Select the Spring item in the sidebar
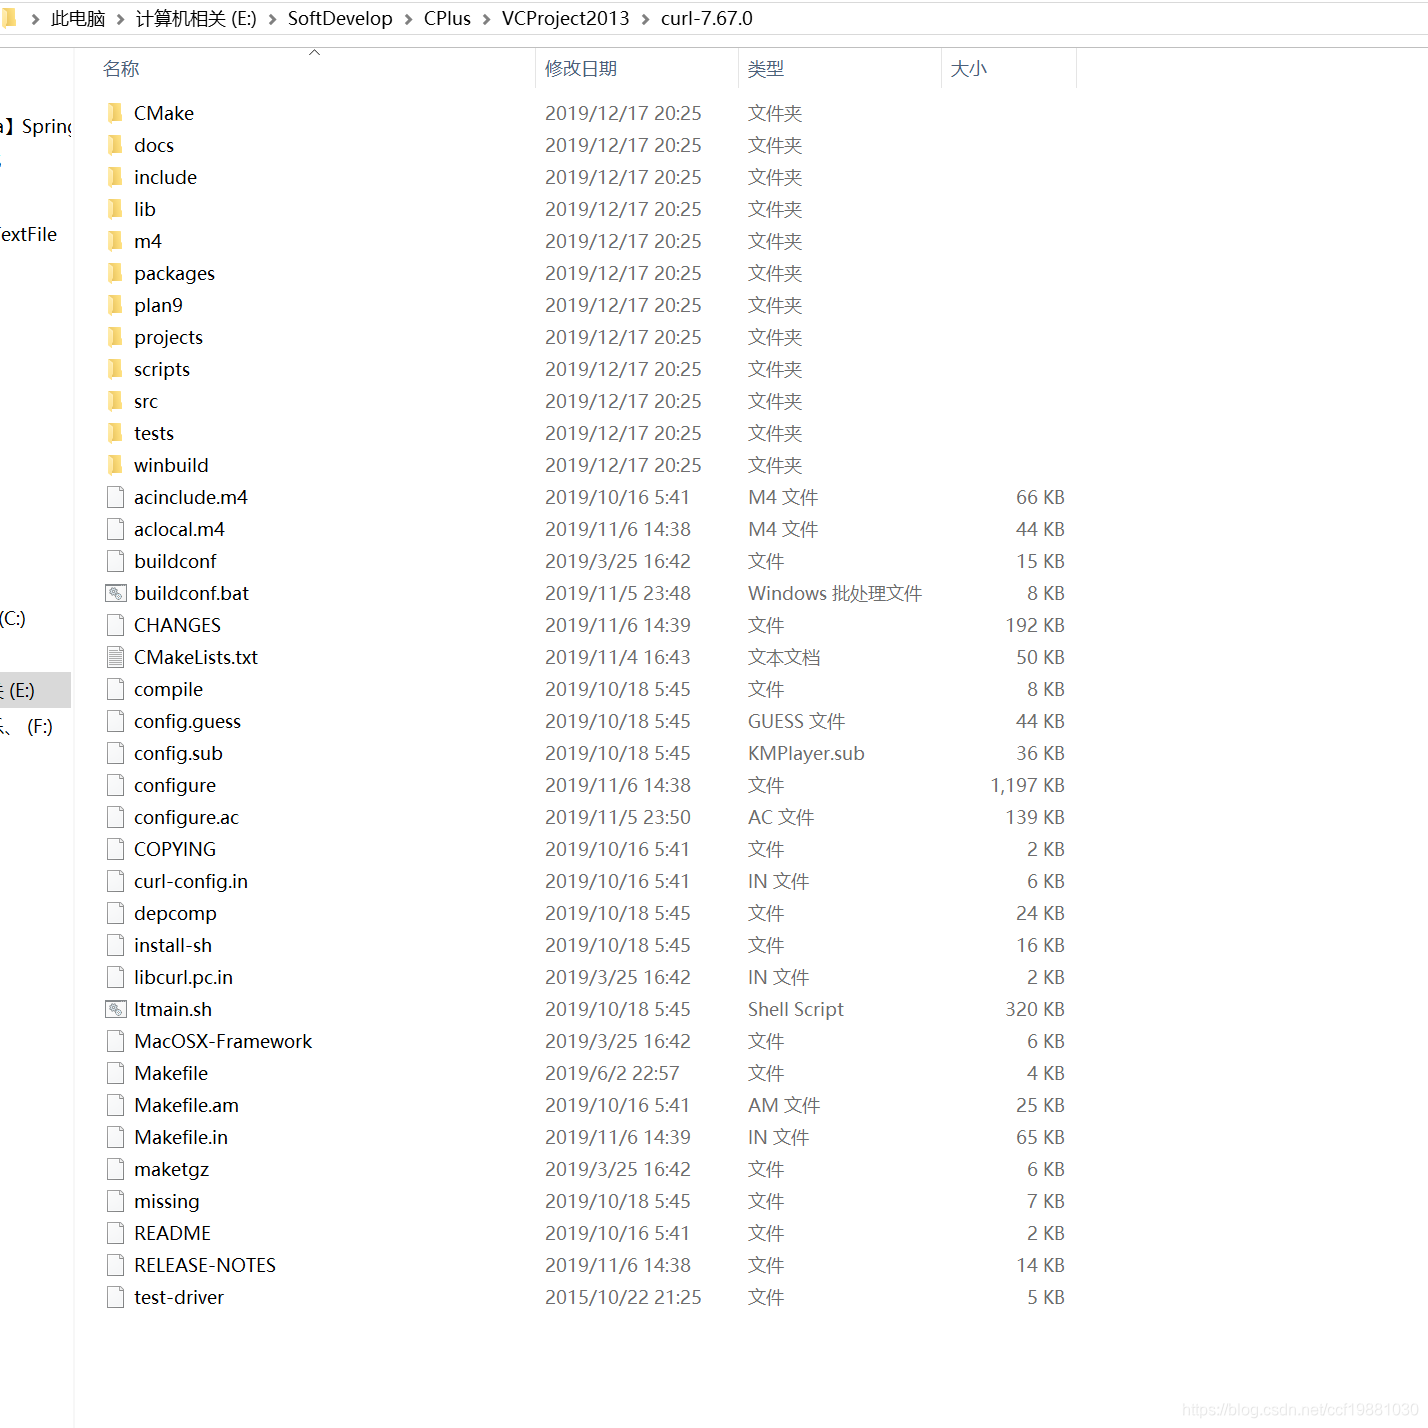The height and width of the screenshot is (1428, 1428). point(37,126)
